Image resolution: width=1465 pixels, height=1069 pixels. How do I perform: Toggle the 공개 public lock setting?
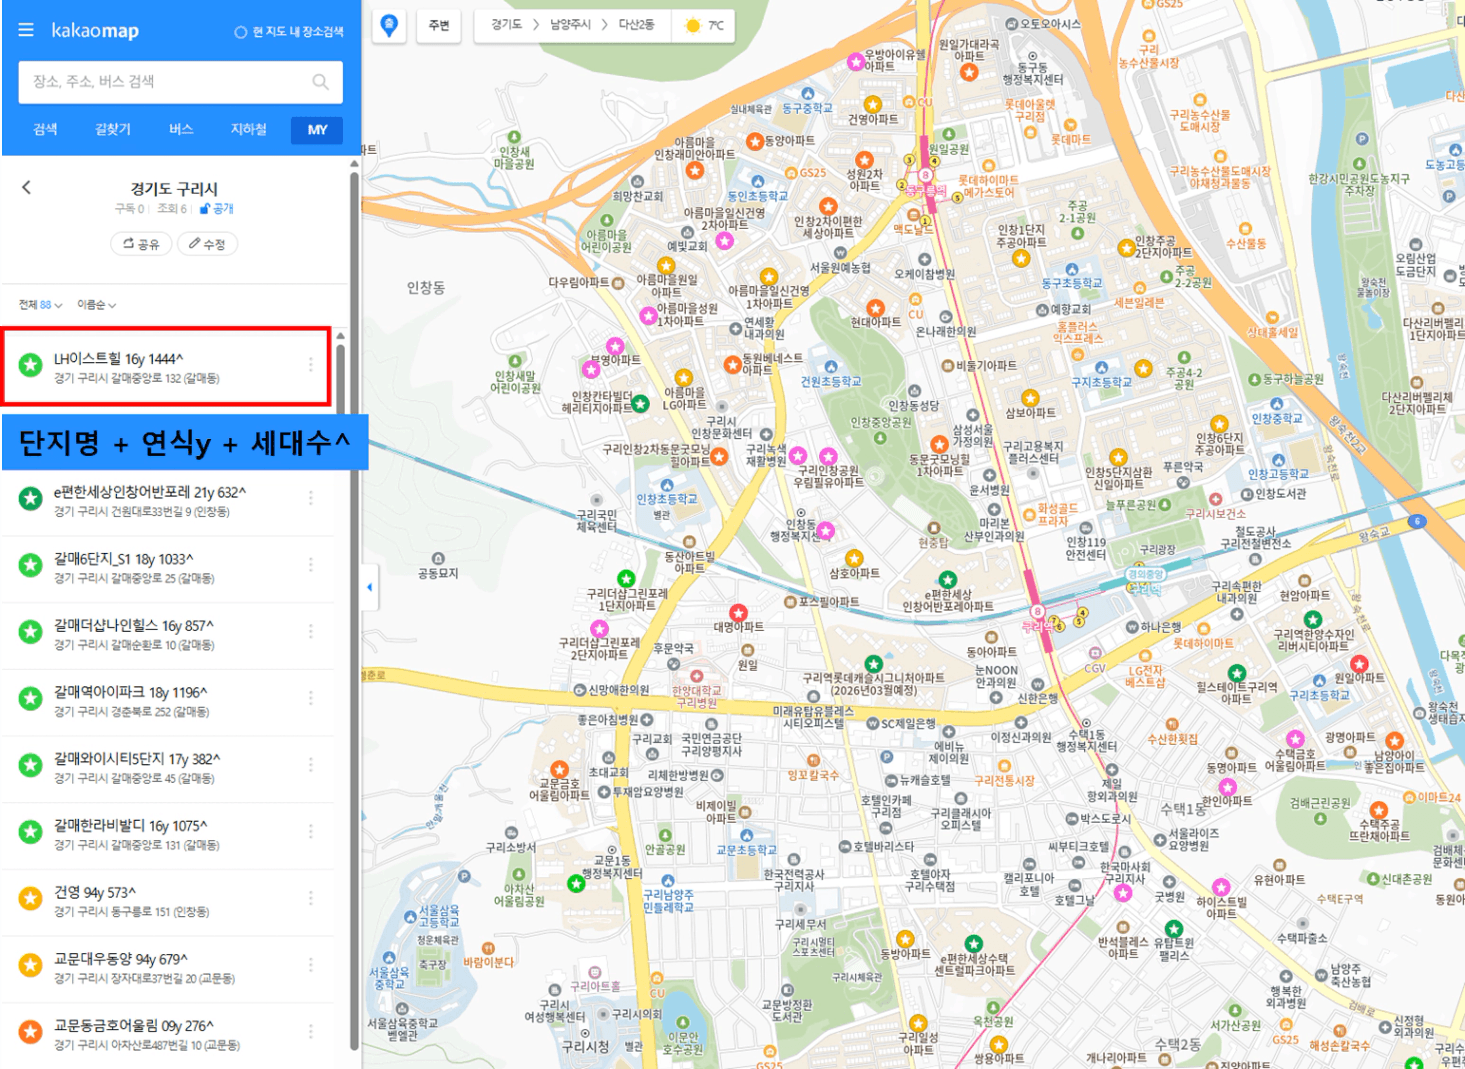217,209
